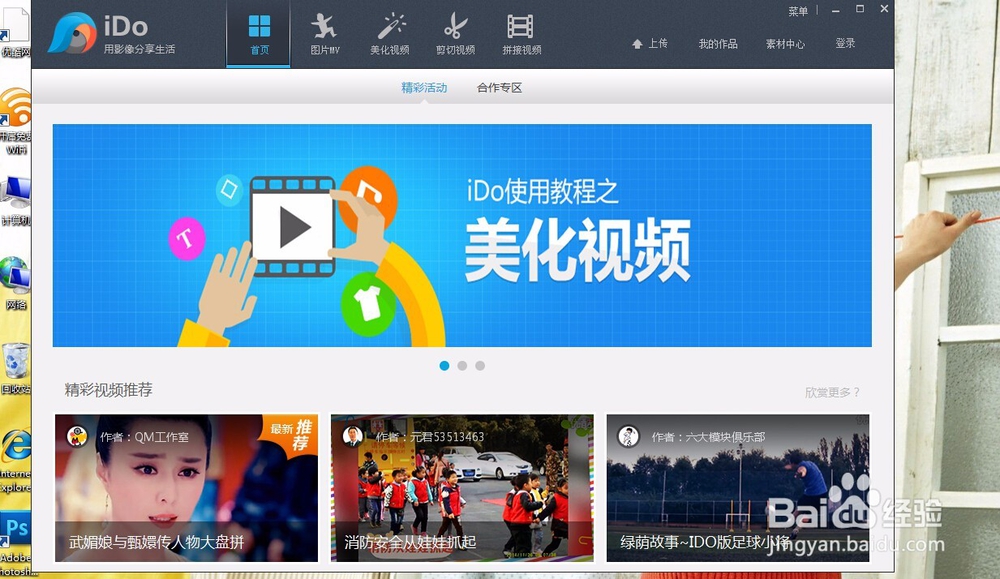Click the QM工作室 author avatar
This screenshot has height=579, width=1000.
[x=77, y=437]
